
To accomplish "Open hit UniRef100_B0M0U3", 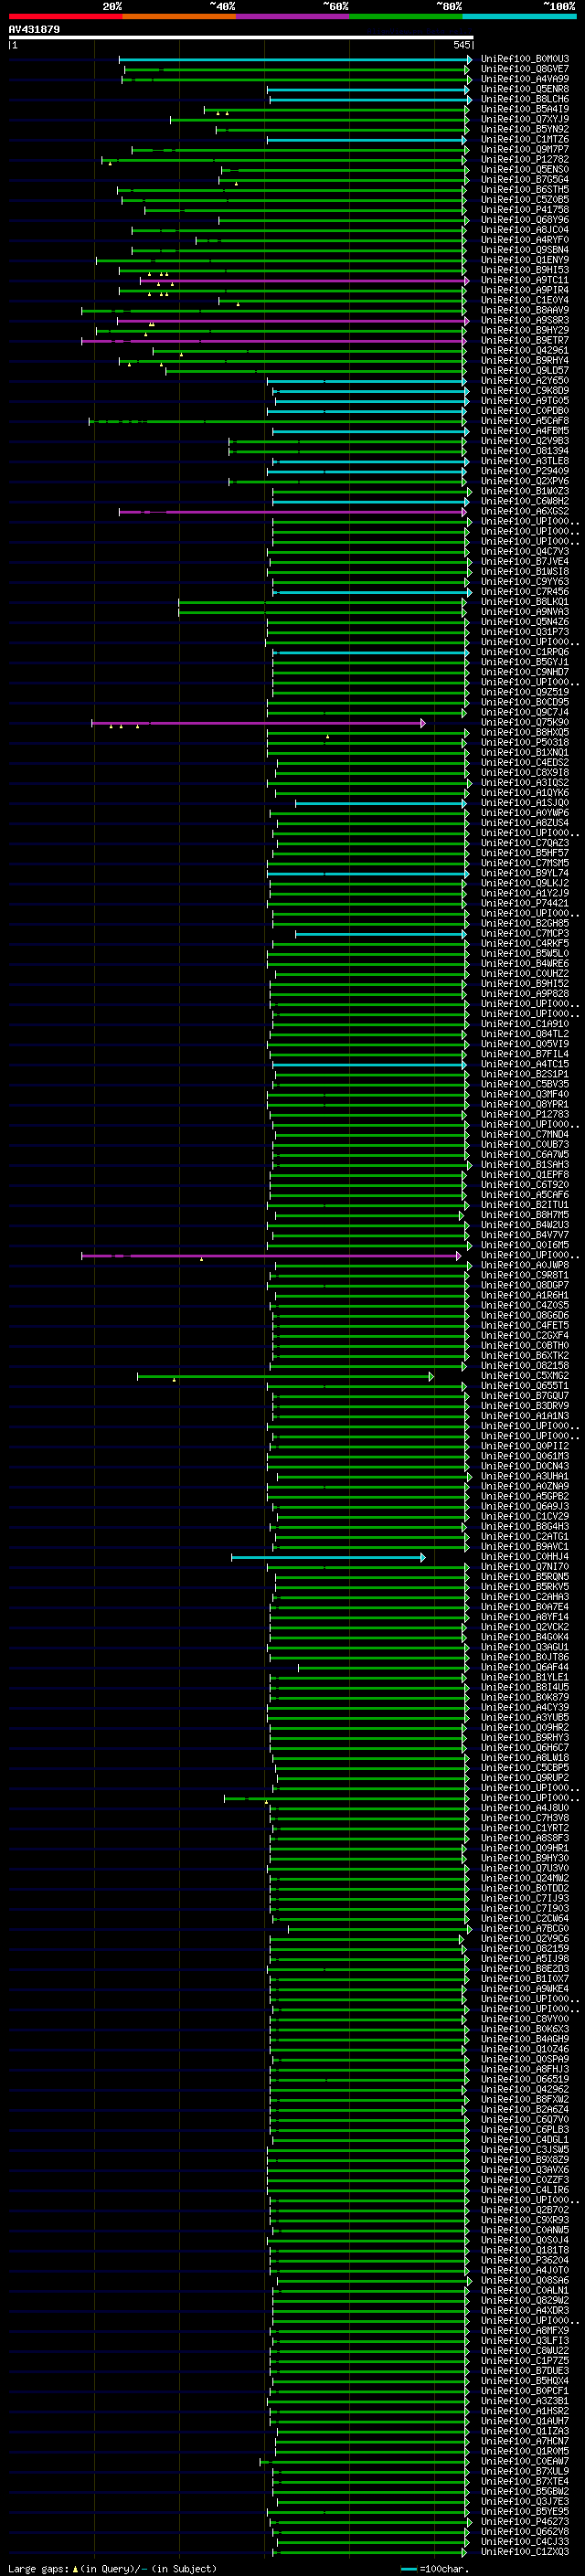I will click(525, 60).
